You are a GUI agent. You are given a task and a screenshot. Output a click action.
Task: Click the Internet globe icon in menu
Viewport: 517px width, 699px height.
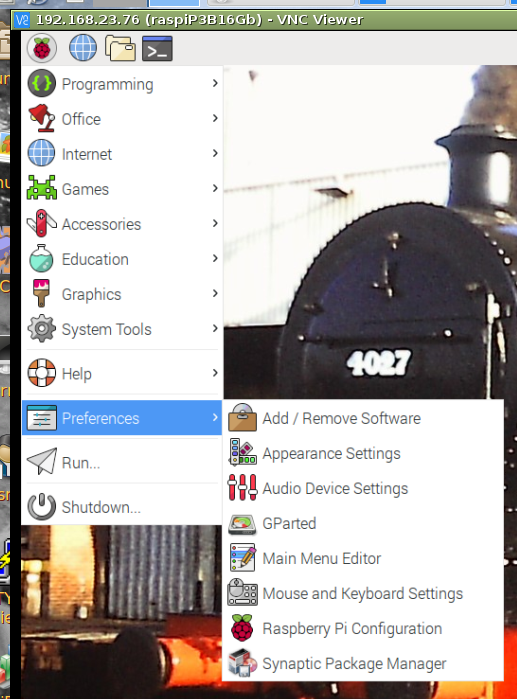click(x=41, y=153)
